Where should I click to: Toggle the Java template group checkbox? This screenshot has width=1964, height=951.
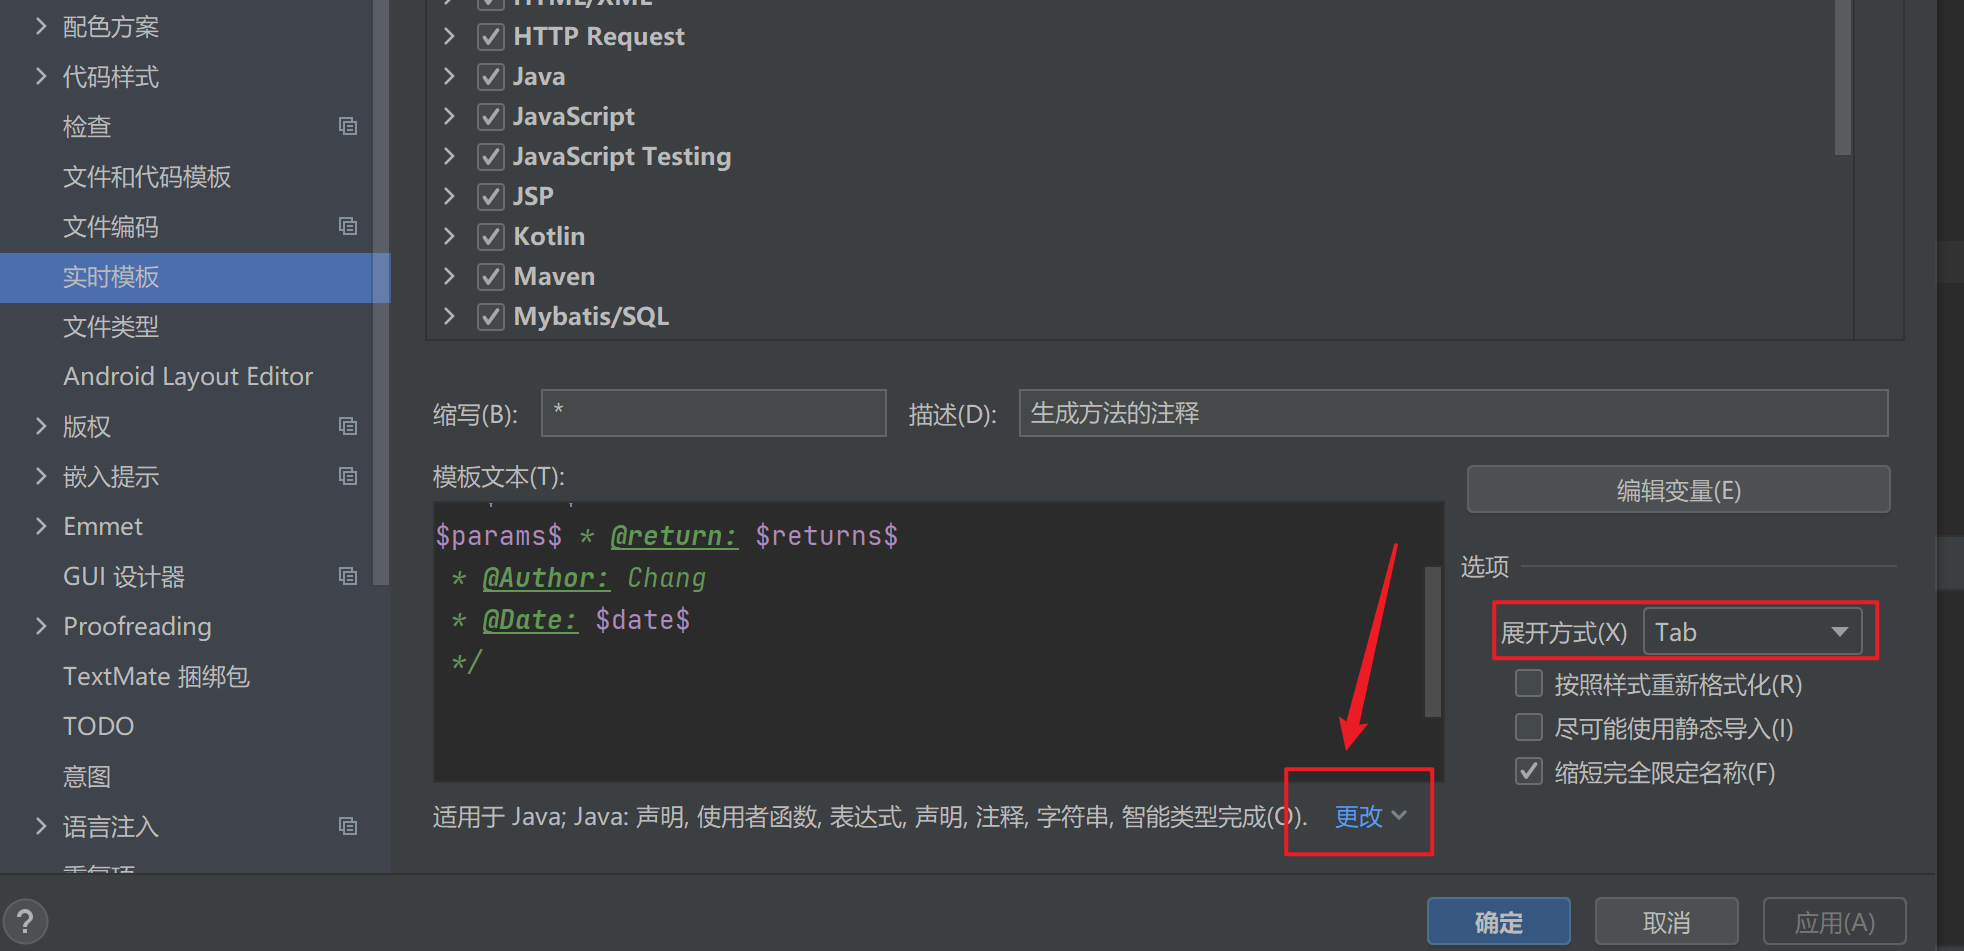tap(490, 77)
